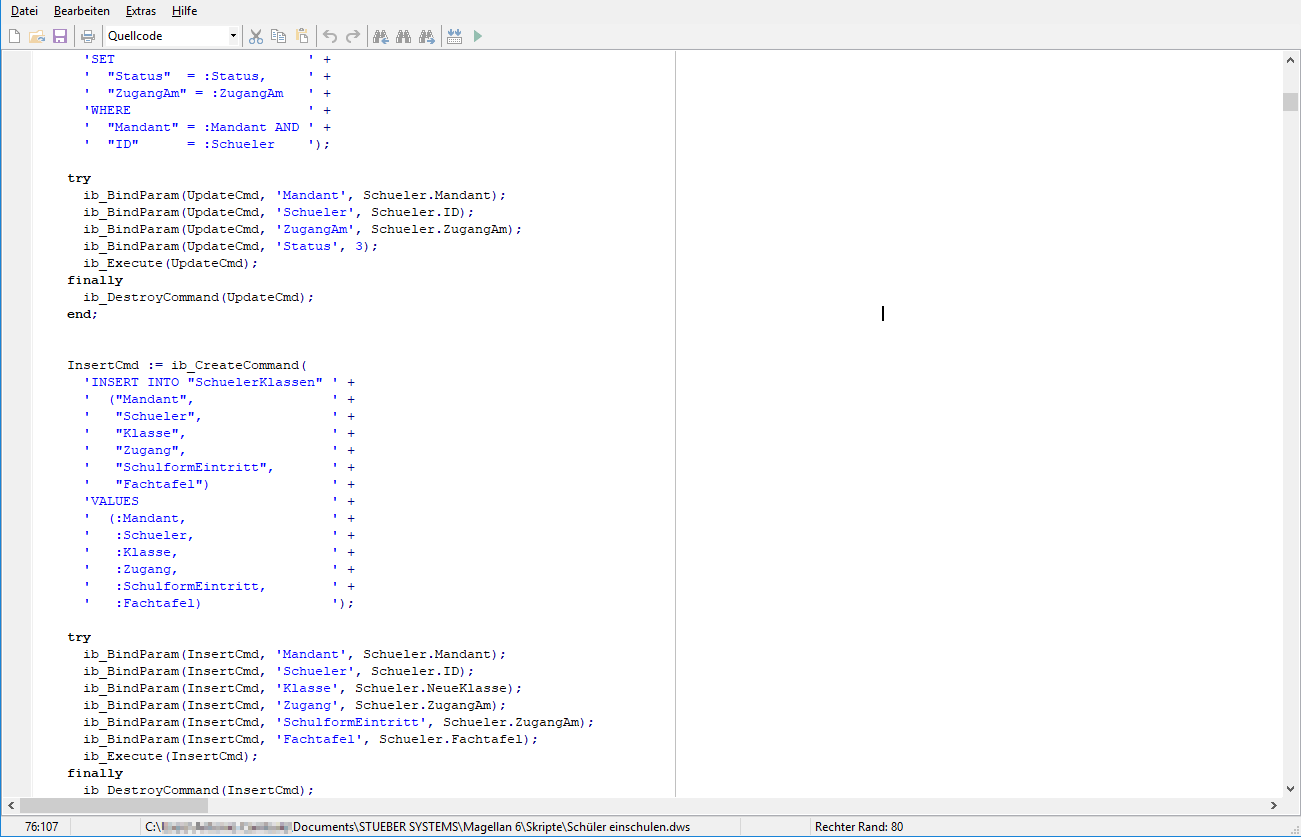
Task: Create a new script file
Action: click(x=14, y=36)
